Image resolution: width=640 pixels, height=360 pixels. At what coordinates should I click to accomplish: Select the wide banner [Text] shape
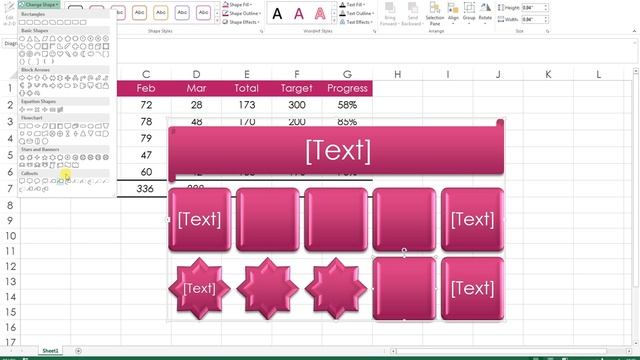(336, 151)
